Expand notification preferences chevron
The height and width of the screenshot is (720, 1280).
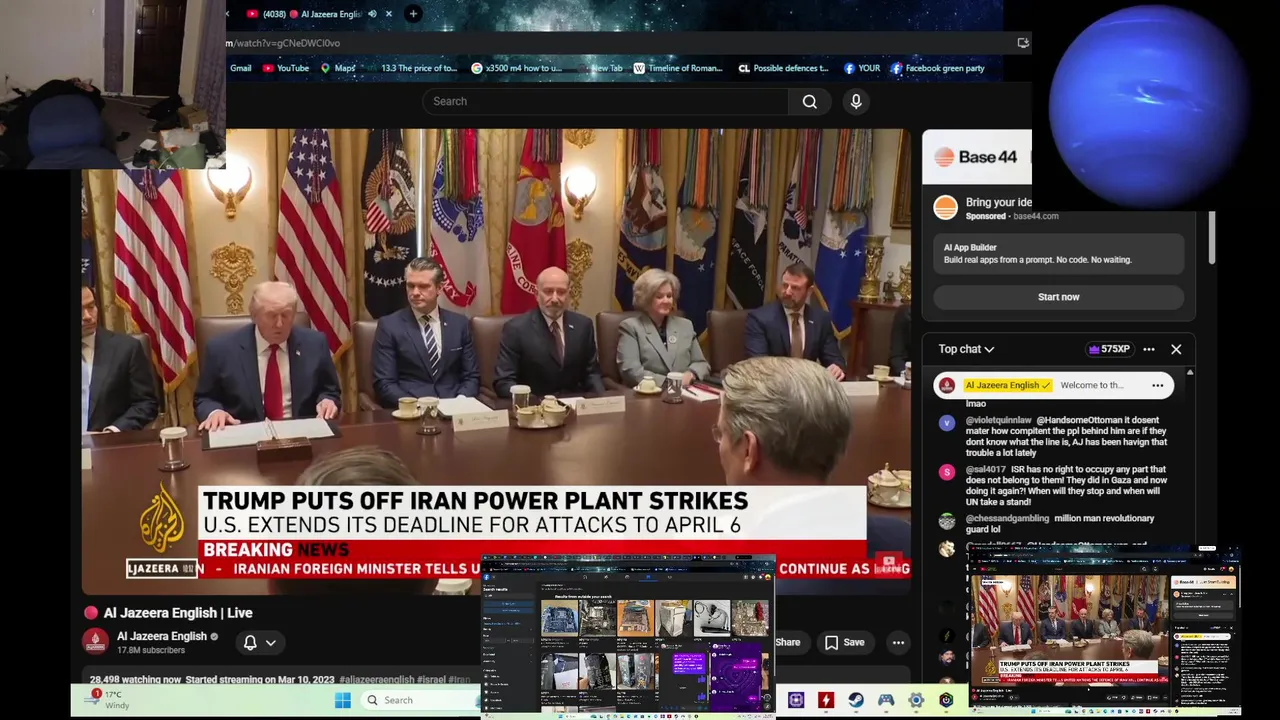tap(270, 643)
